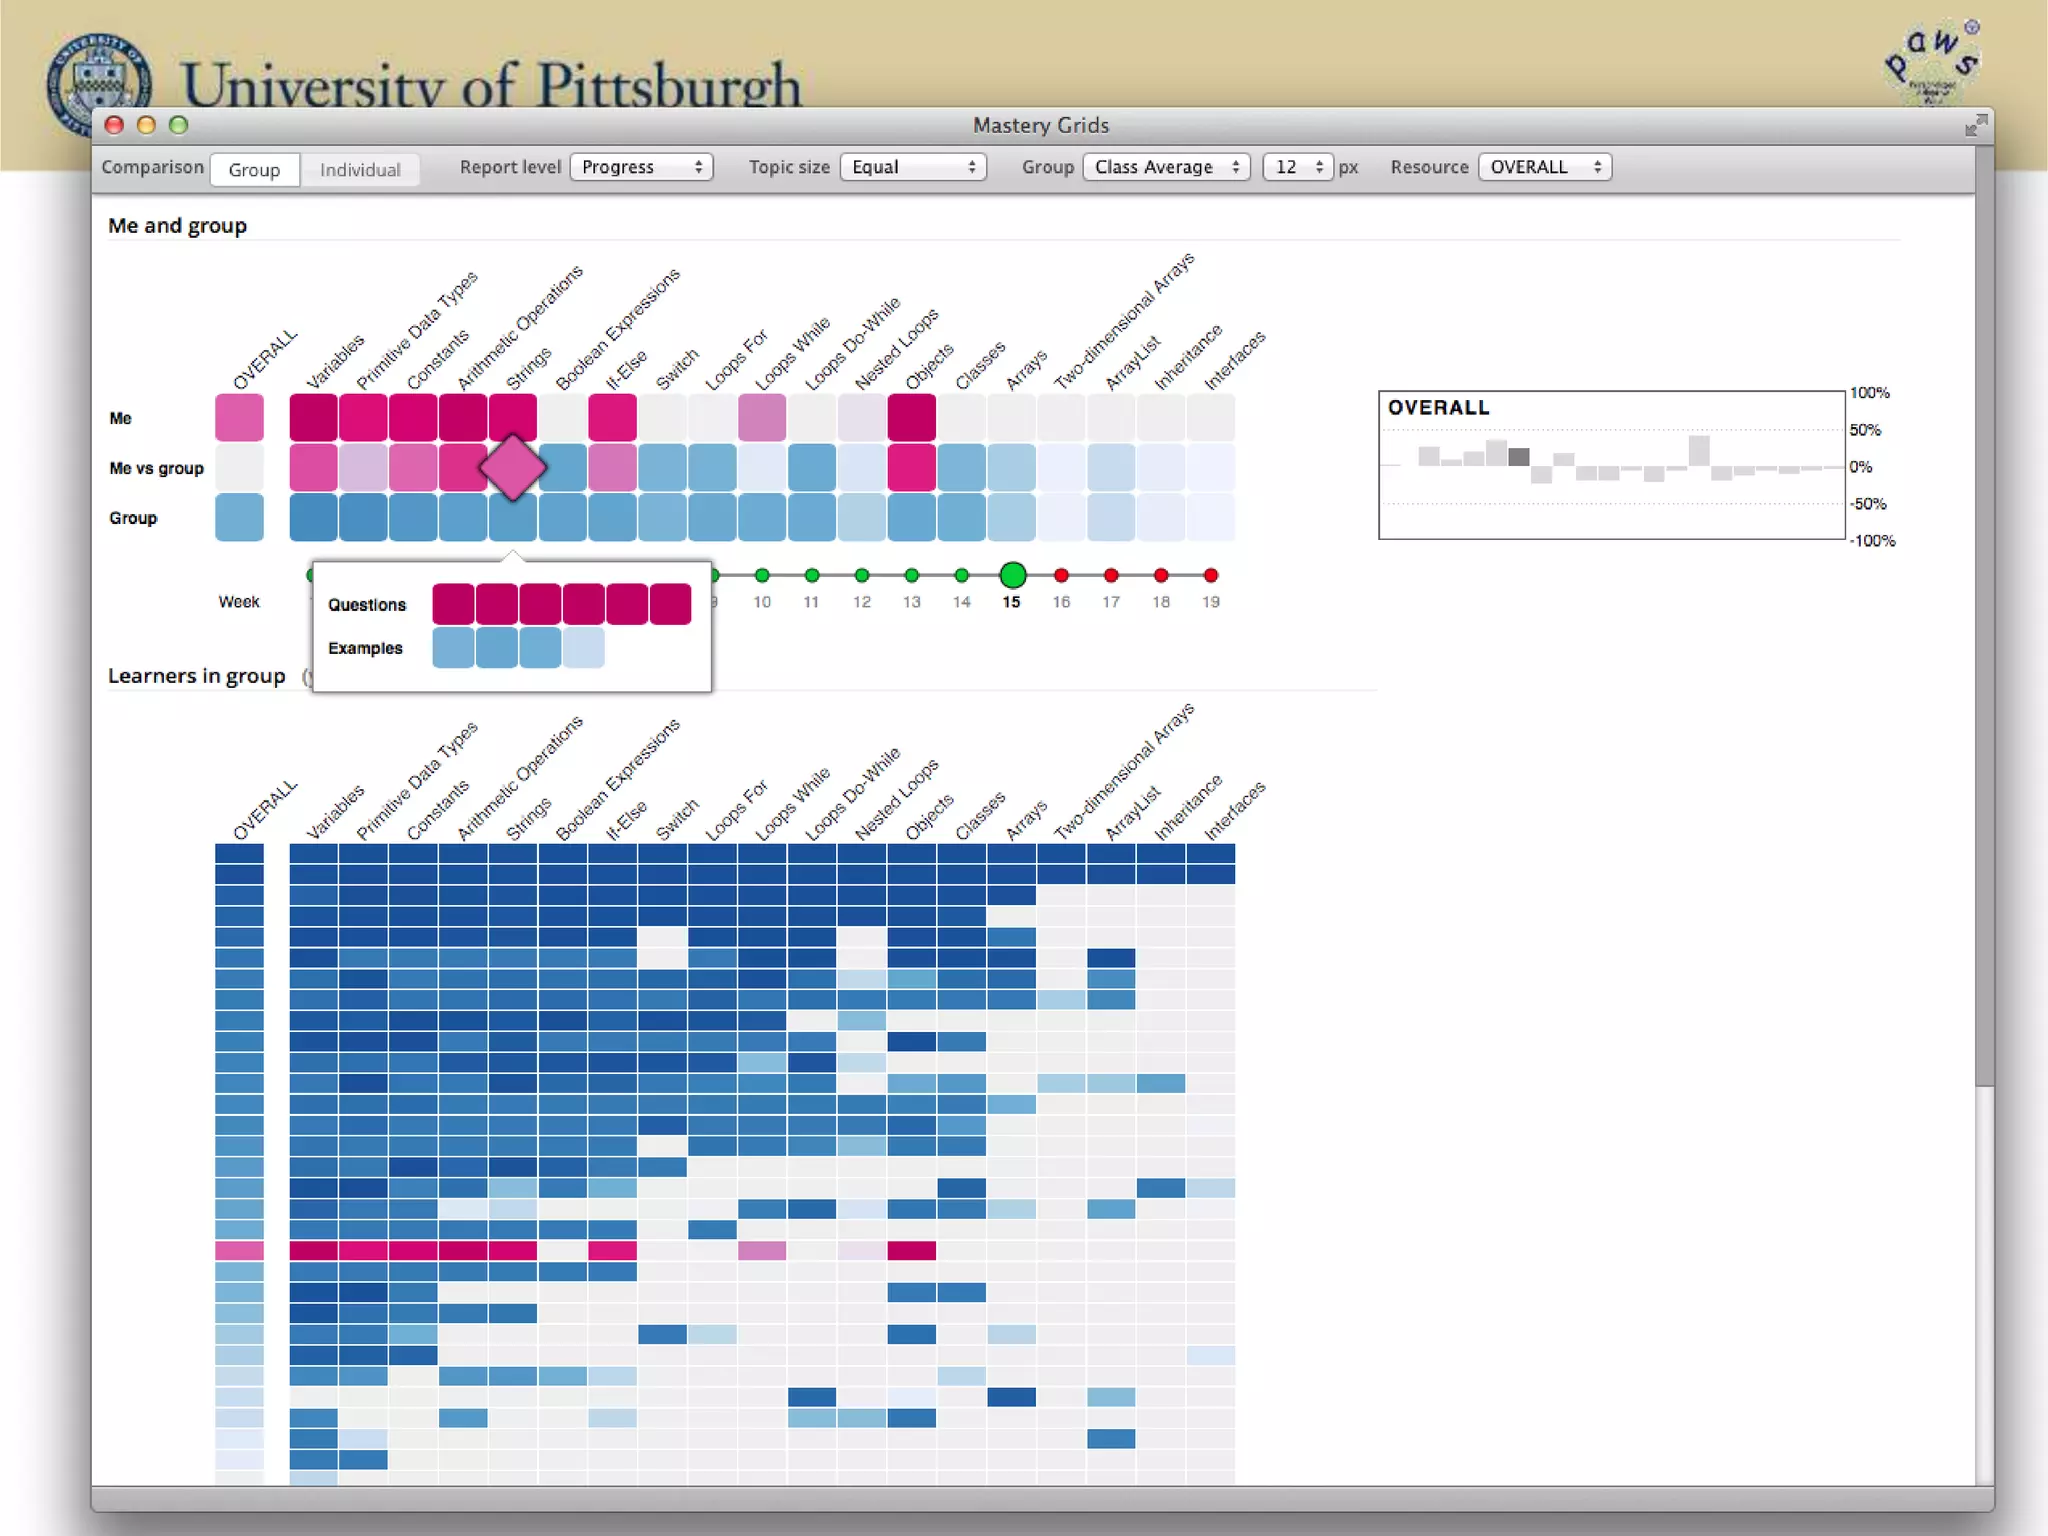
Task: Switch comparison to Individual mode
Action: pos(360,169)
